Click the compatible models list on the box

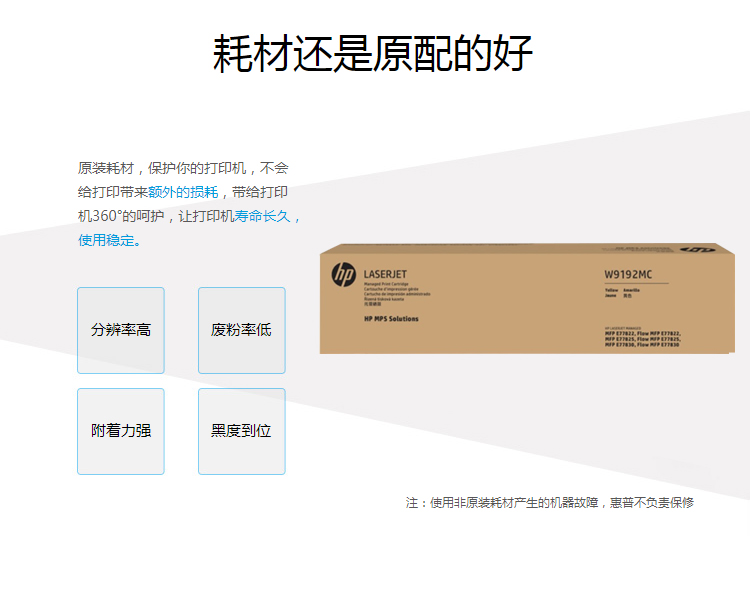tap(643, 339)
